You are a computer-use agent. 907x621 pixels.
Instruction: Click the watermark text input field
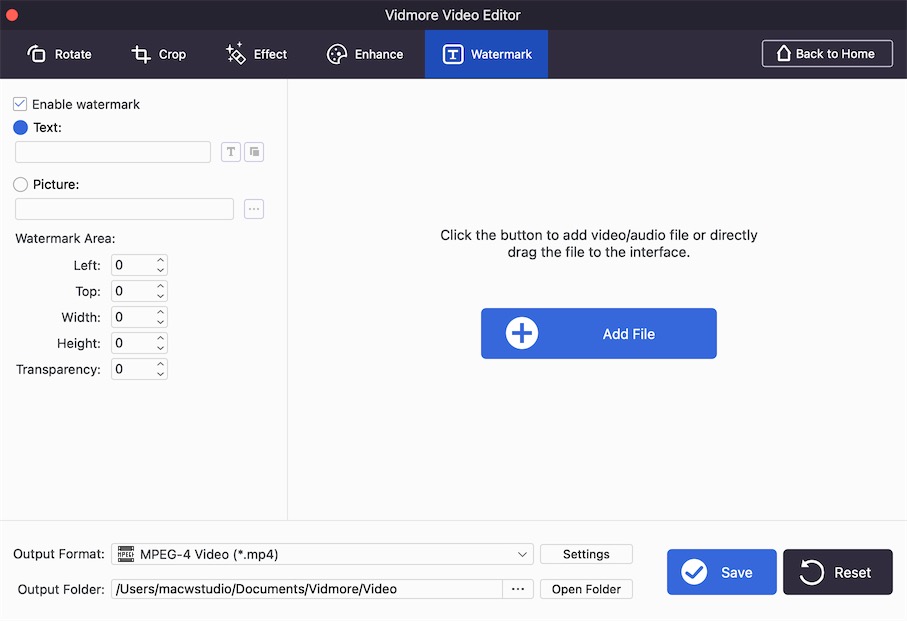point(113,152)
